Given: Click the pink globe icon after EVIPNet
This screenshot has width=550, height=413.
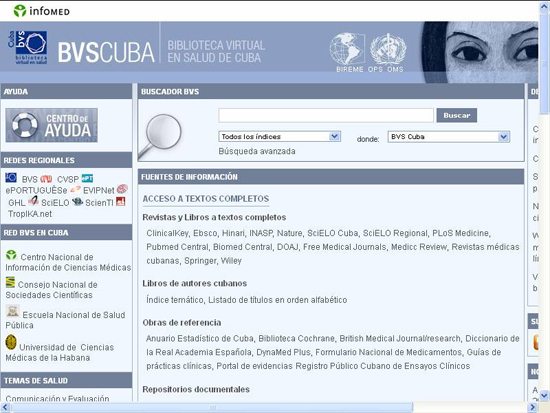Looking at the screenshot, I should coord(122,189).
